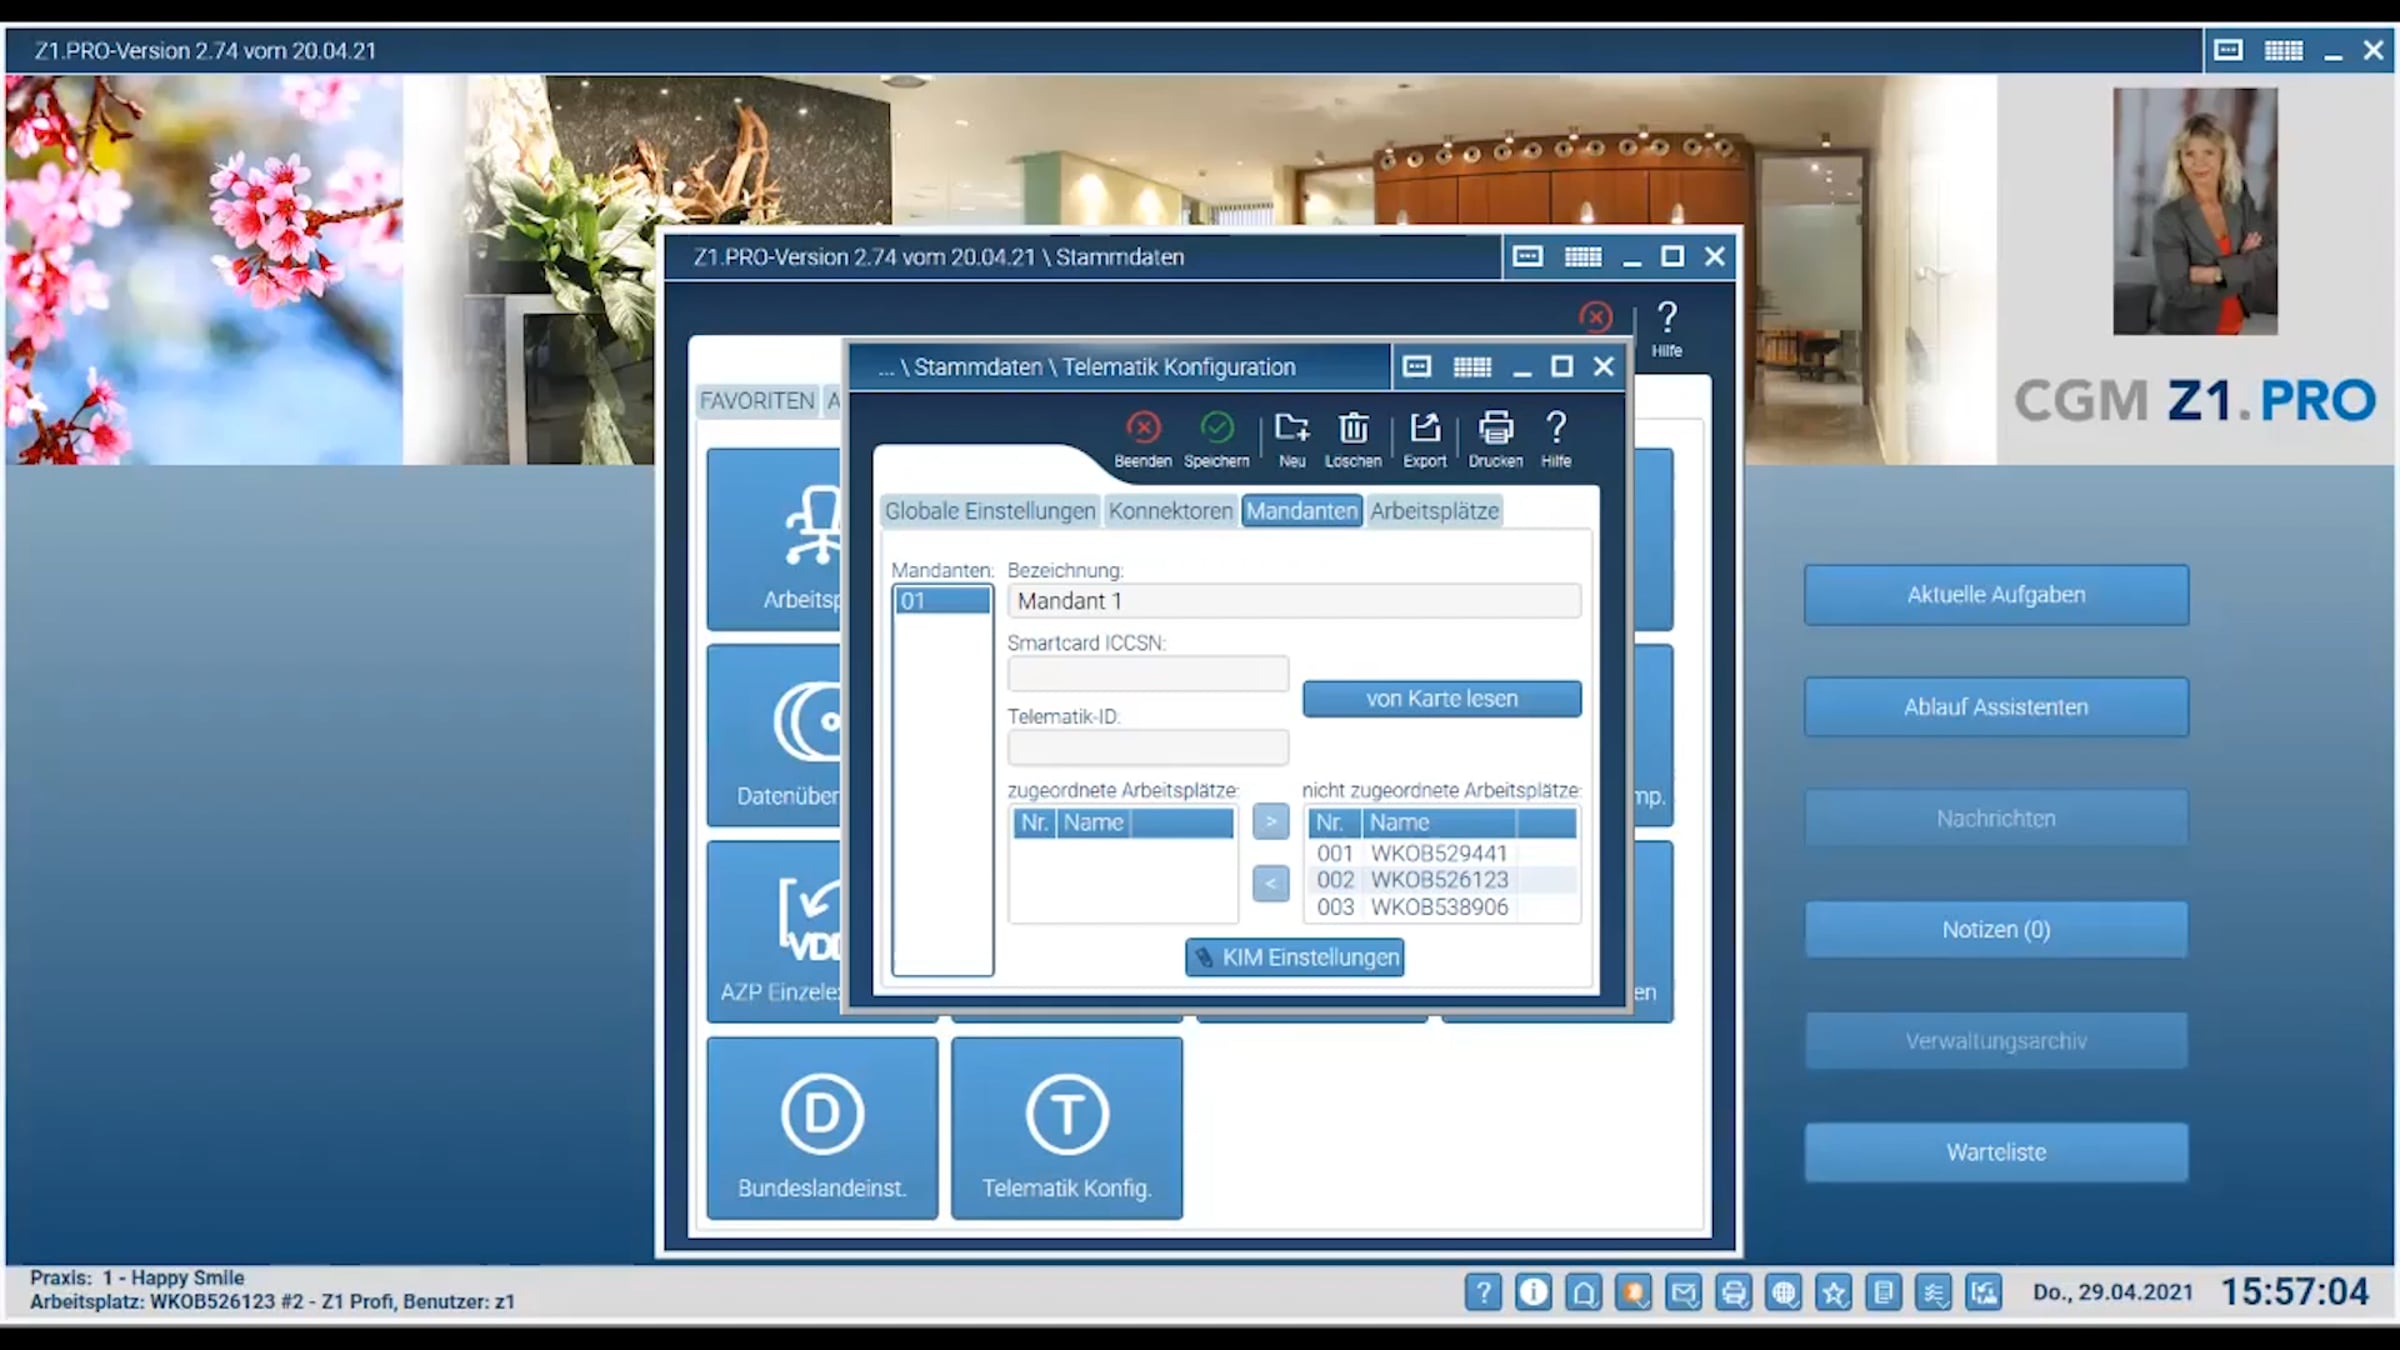Image resolution: width=2400 pixels, height=1350 pixels.
Task: Open KIM Einstellungen
Action: point(1294,957)
